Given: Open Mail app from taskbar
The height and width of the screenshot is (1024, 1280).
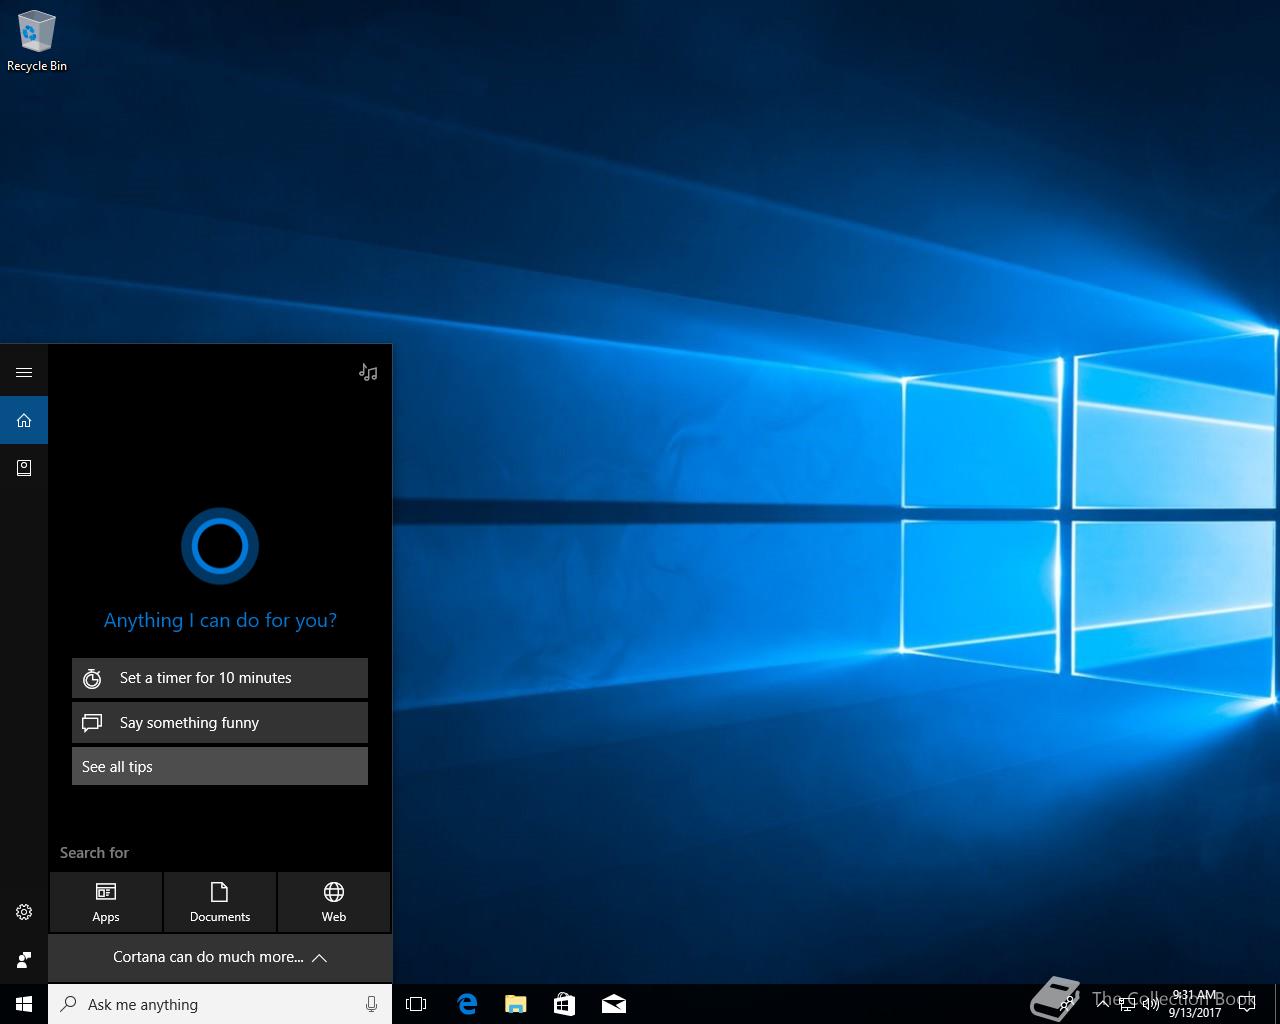Looking at the screenshot, I should [x=614, y=1004].
